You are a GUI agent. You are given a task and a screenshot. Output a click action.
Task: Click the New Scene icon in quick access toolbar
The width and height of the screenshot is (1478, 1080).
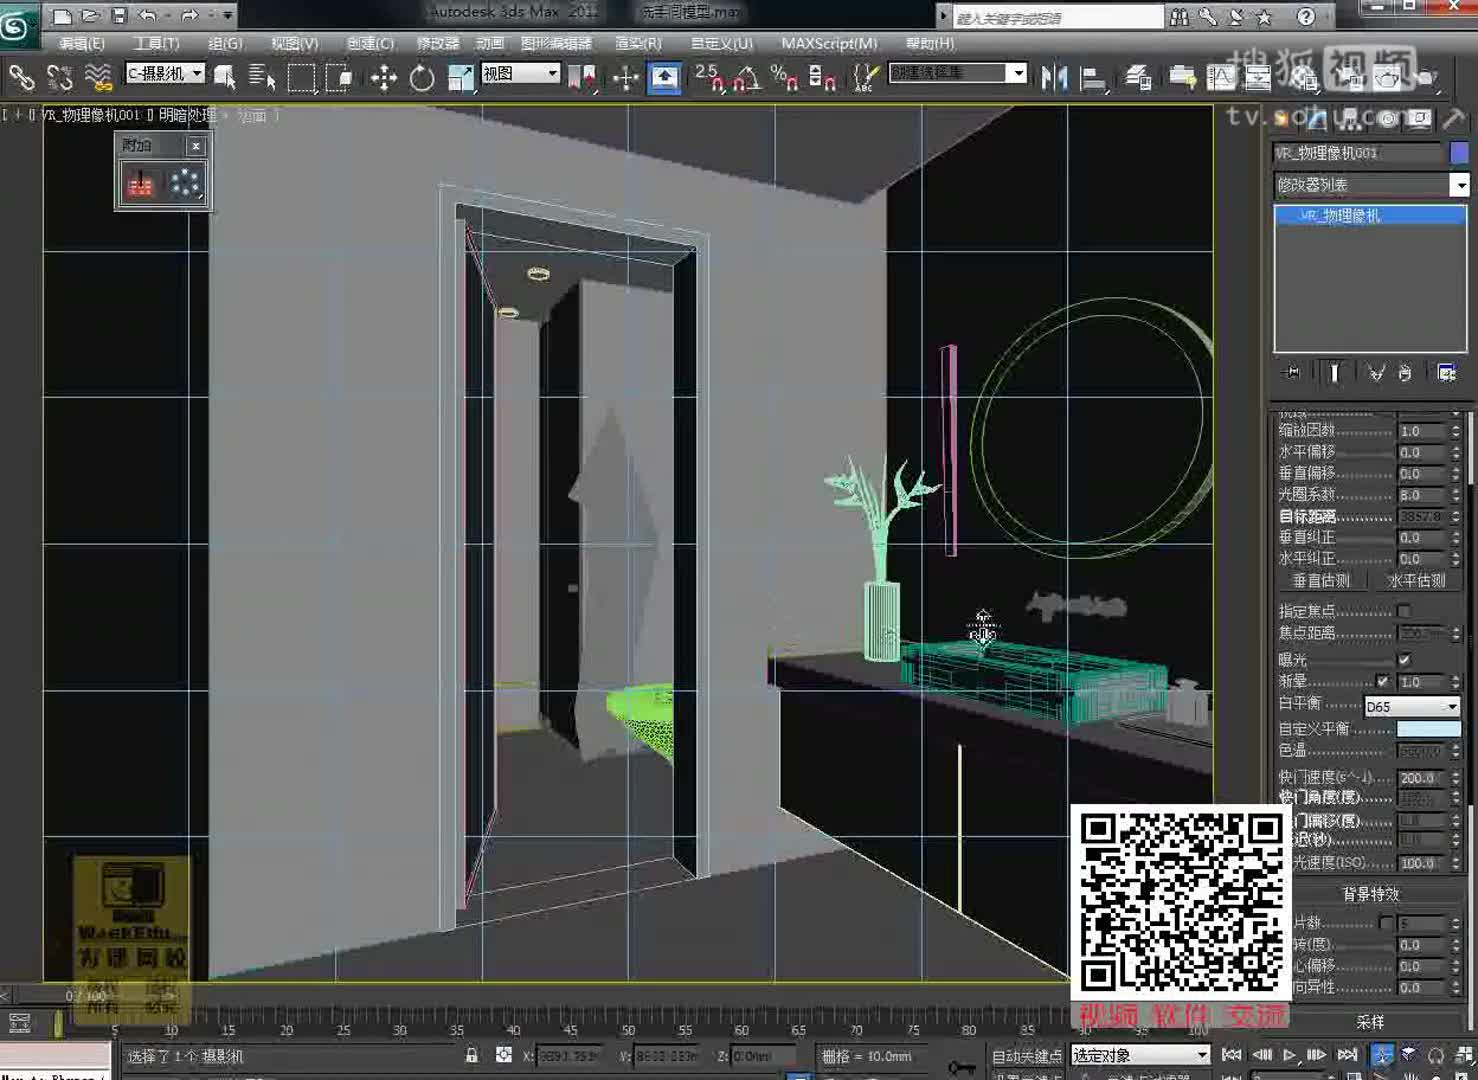click(x=61, y=15)
